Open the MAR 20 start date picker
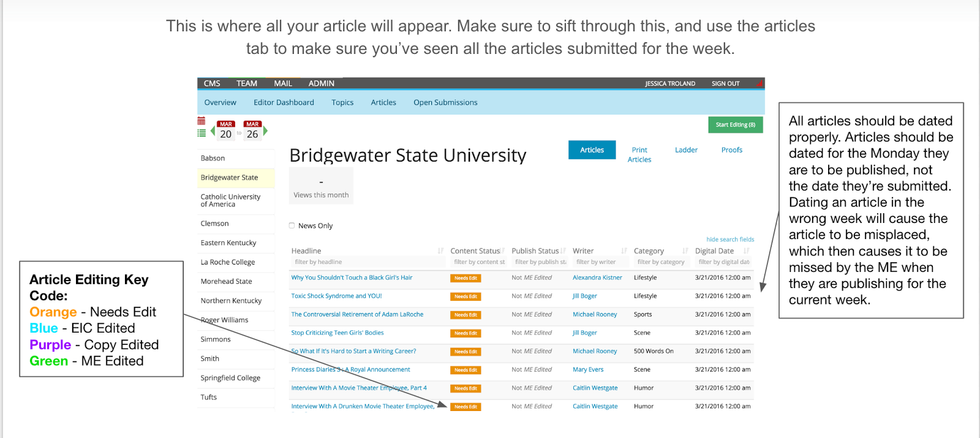Viewport: 980px width, 438px height. click(226, 130)
